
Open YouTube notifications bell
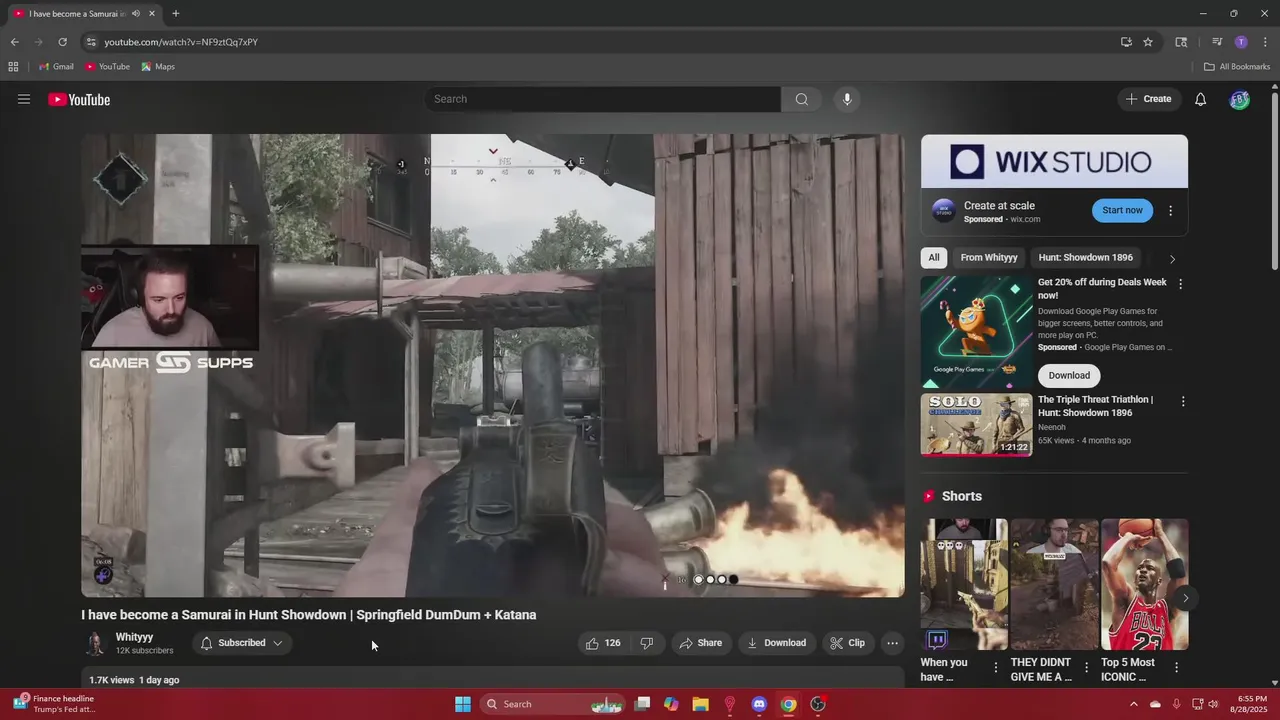click(1201, 99)
